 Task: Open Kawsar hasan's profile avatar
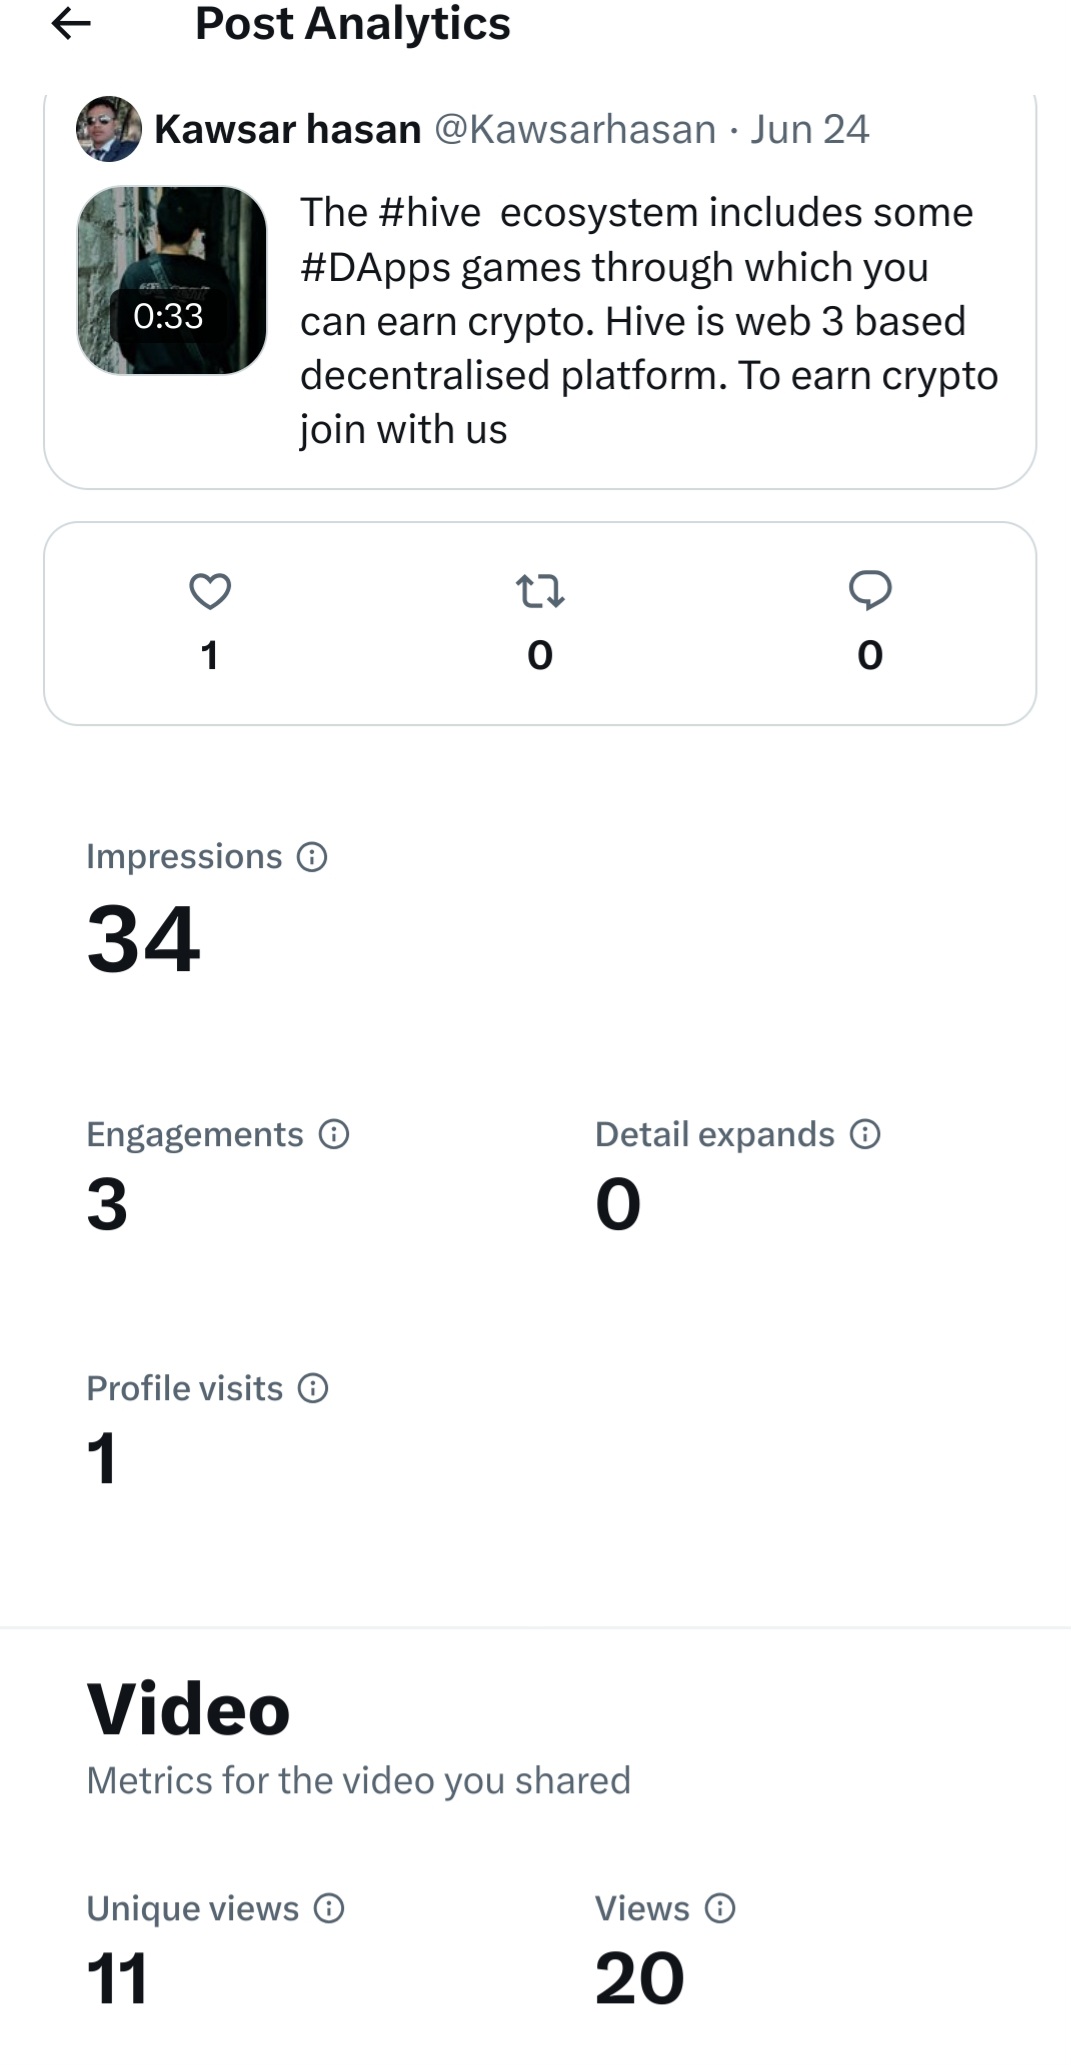109,129
